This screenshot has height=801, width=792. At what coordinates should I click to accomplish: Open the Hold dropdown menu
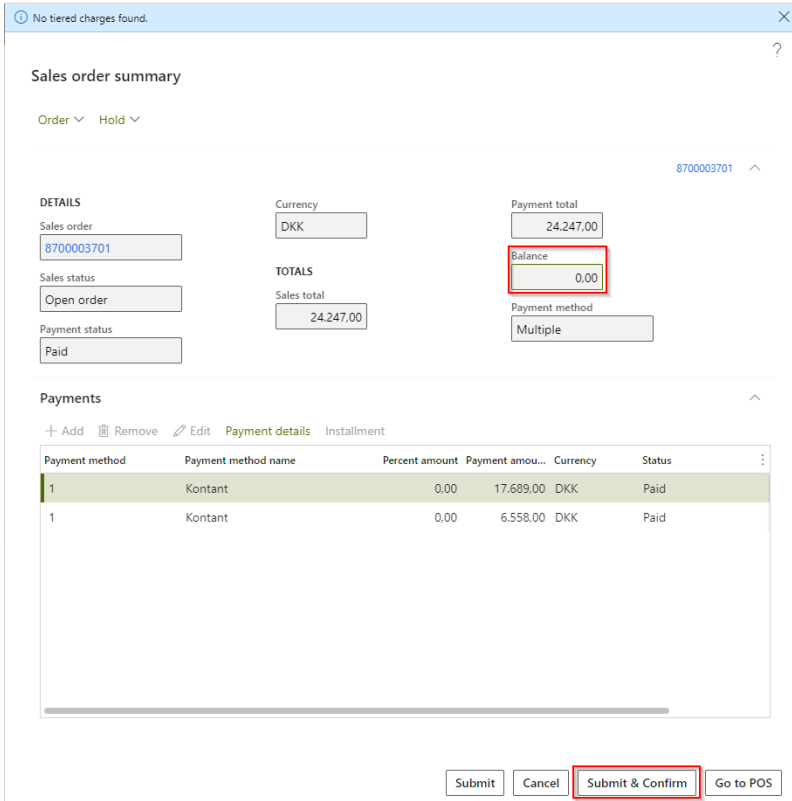tap(119, 120)
